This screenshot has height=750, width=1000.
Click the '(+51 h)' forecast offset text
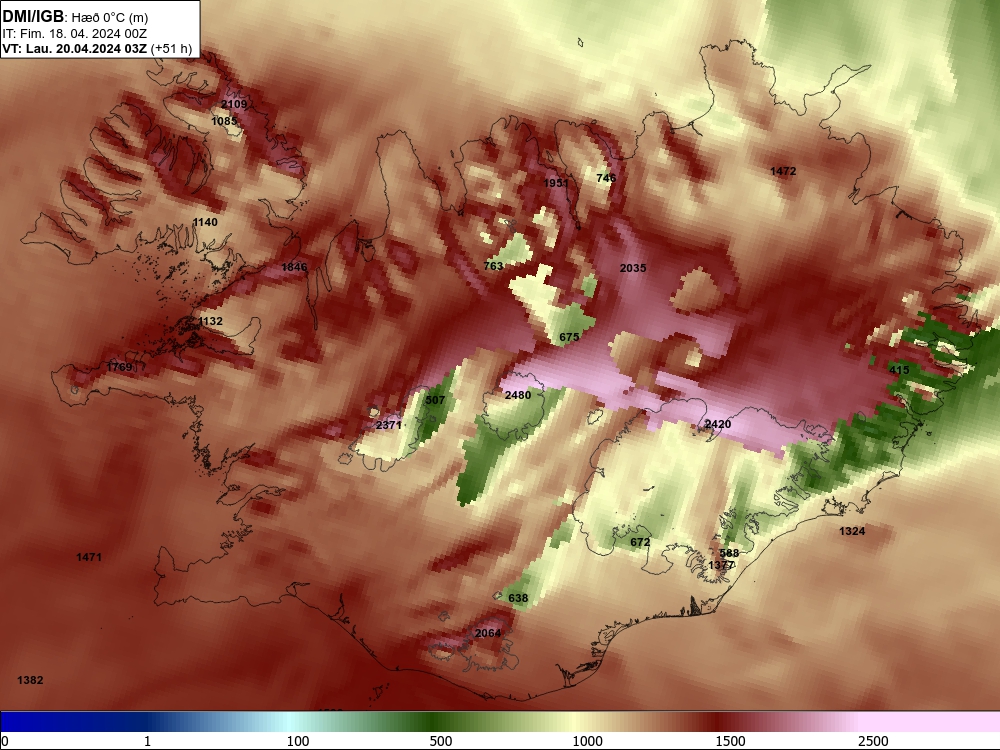click(x=172, y=49)
